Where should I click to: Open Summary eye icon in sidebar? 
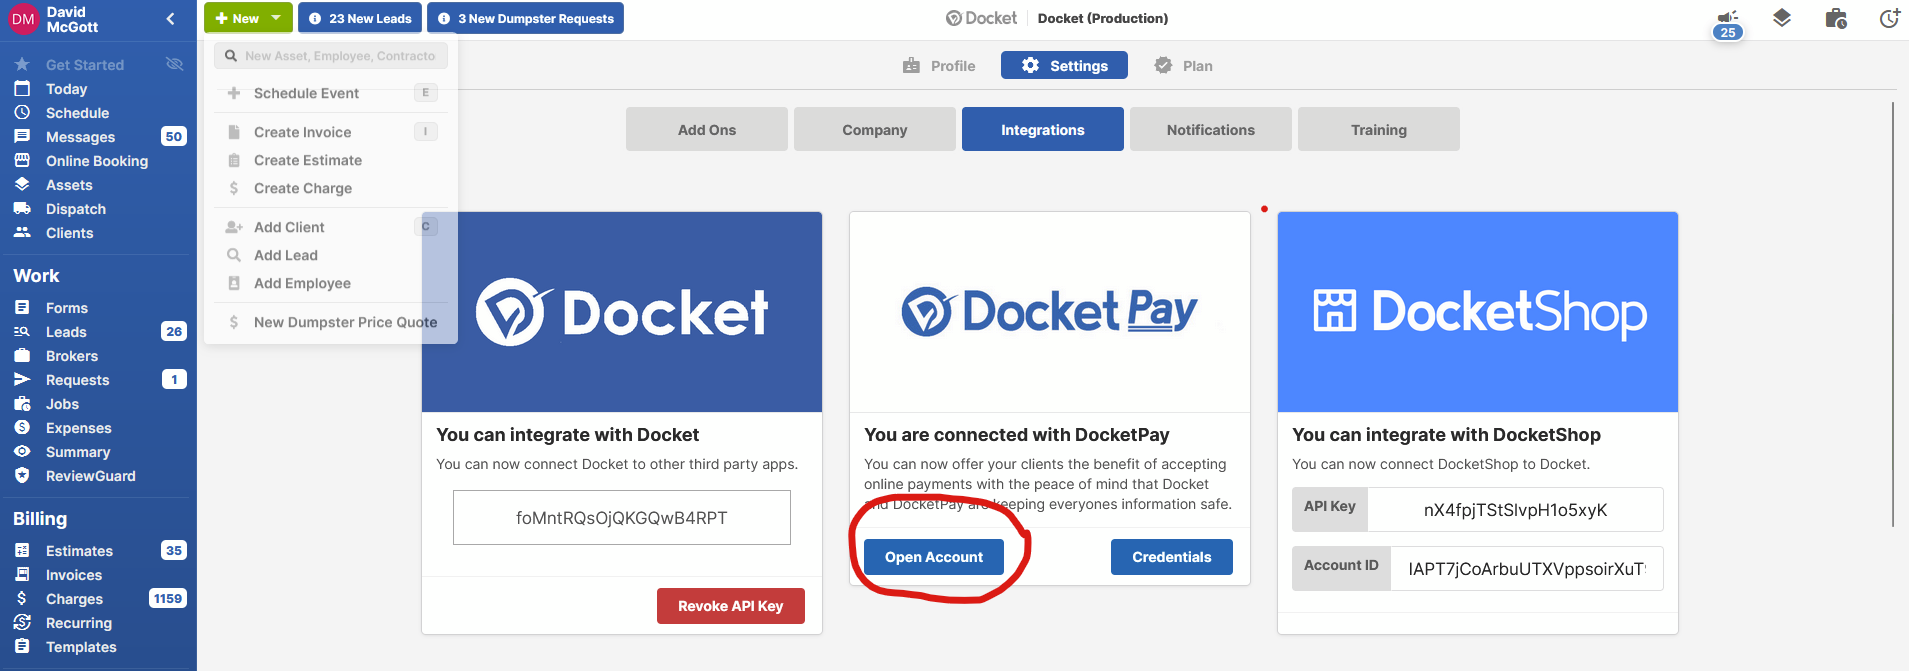(x=22, y=451)
